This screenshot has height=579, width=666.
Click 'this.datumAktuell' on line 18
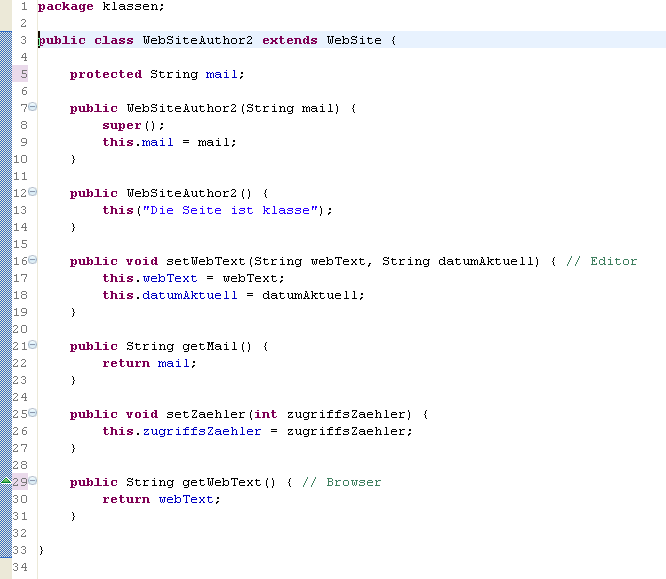point(169,295)
